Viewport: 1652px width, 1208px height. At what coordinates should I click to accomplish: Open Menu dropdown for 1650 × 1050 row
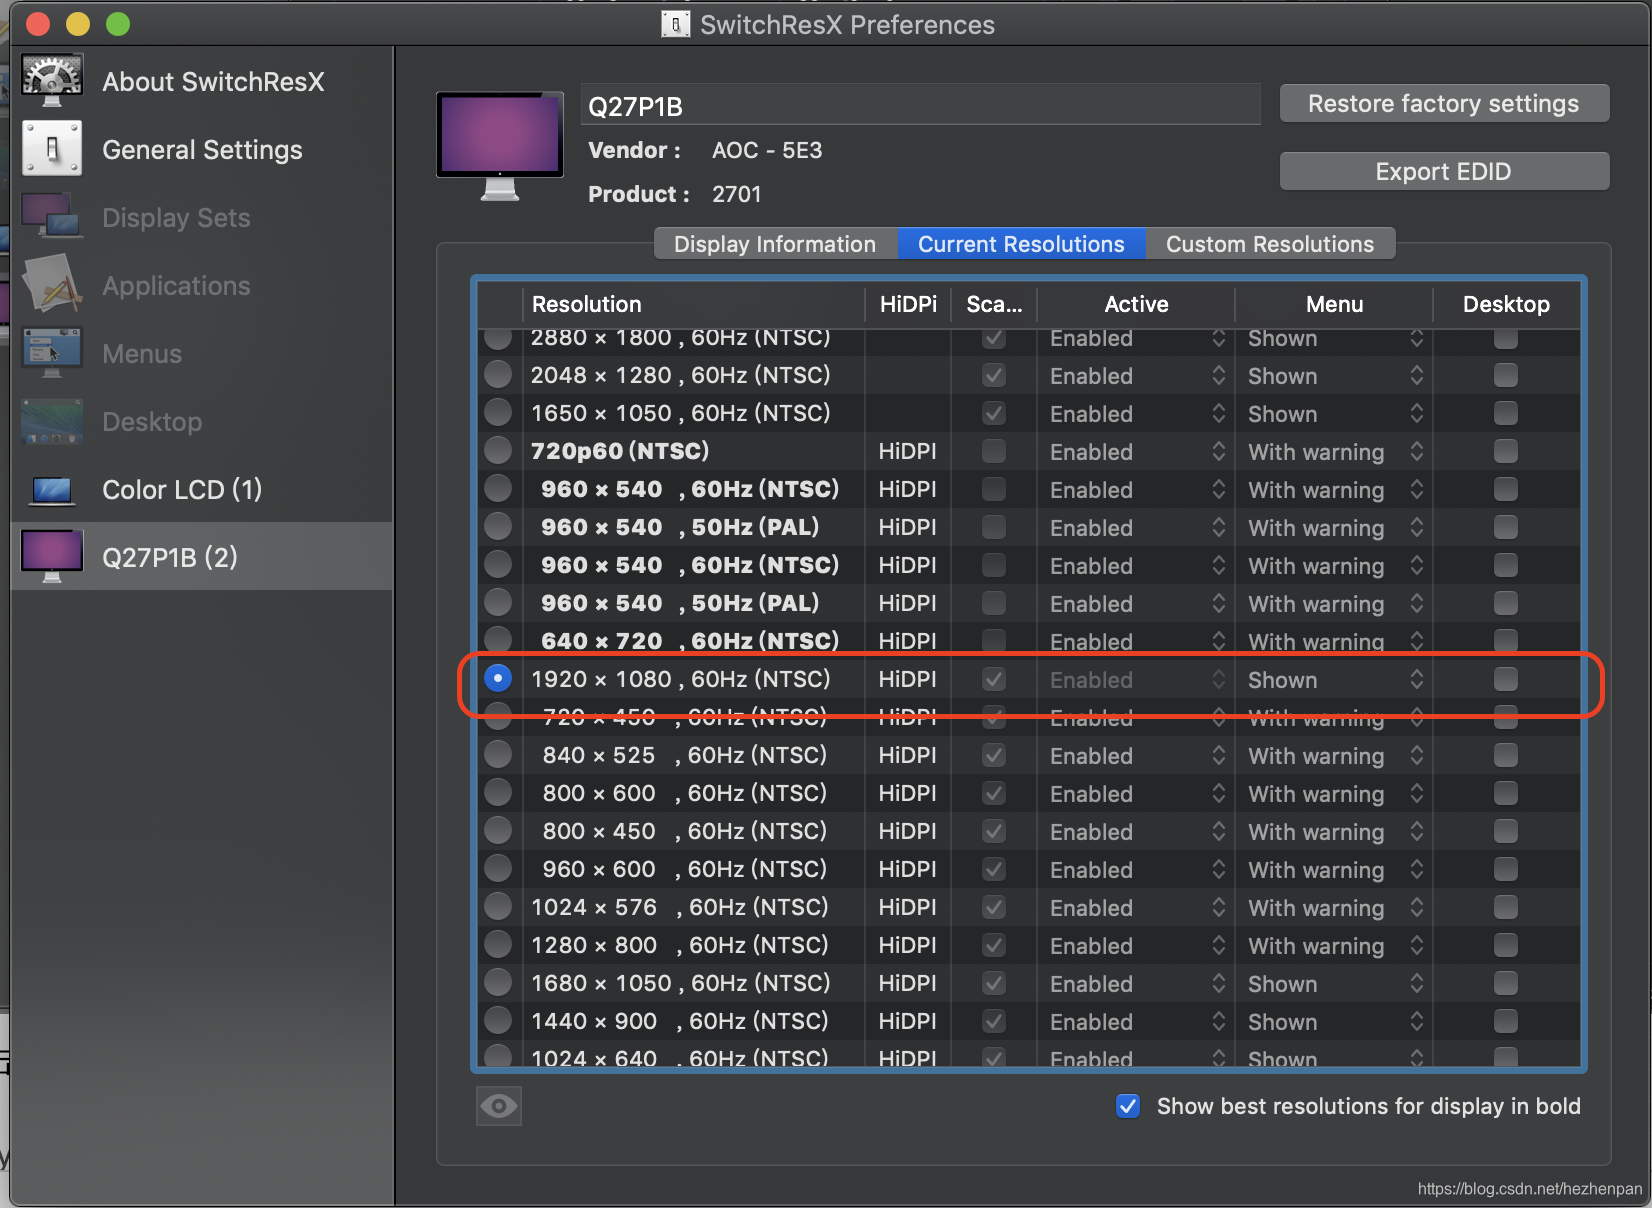pyautogui.click(x=1335, y=414)
